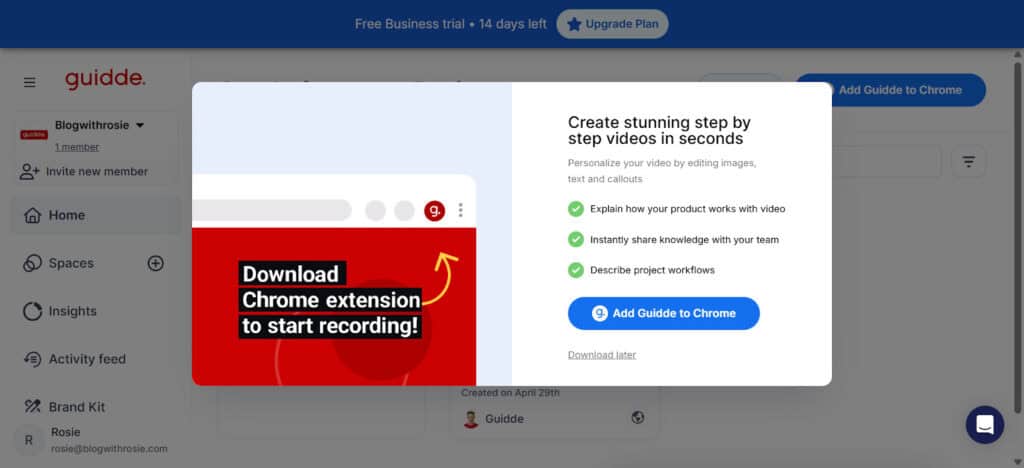Open the chat support bubble
The height and width of the screenshot is (468, 1024).
tap(985, 425)
